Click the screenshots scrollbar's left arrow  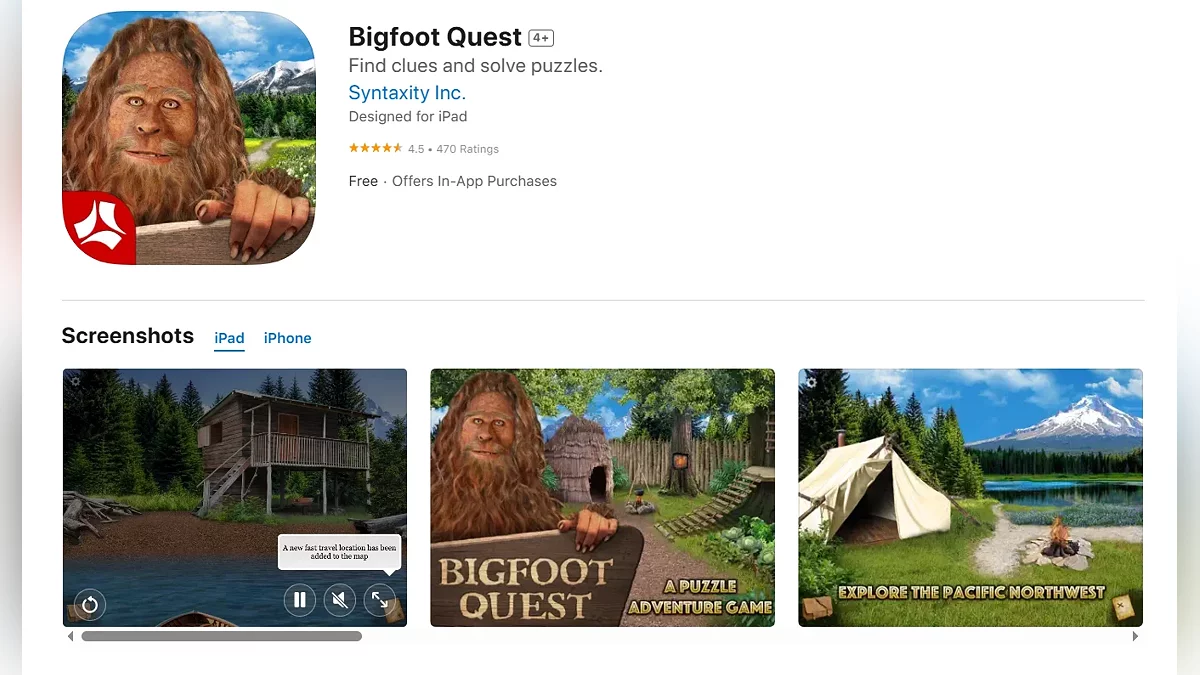(70, 636)
